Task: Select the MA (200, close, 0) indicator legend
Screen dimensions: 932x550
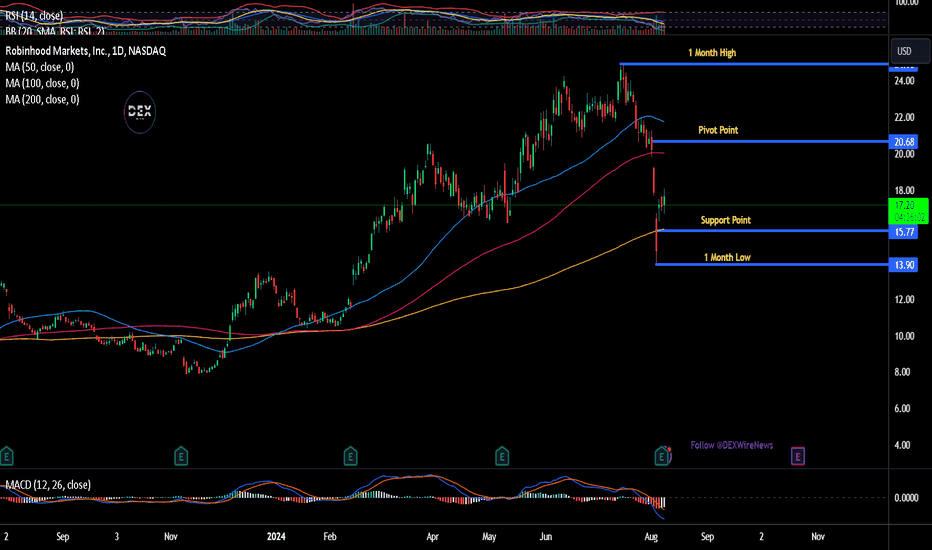Action: 42,99
